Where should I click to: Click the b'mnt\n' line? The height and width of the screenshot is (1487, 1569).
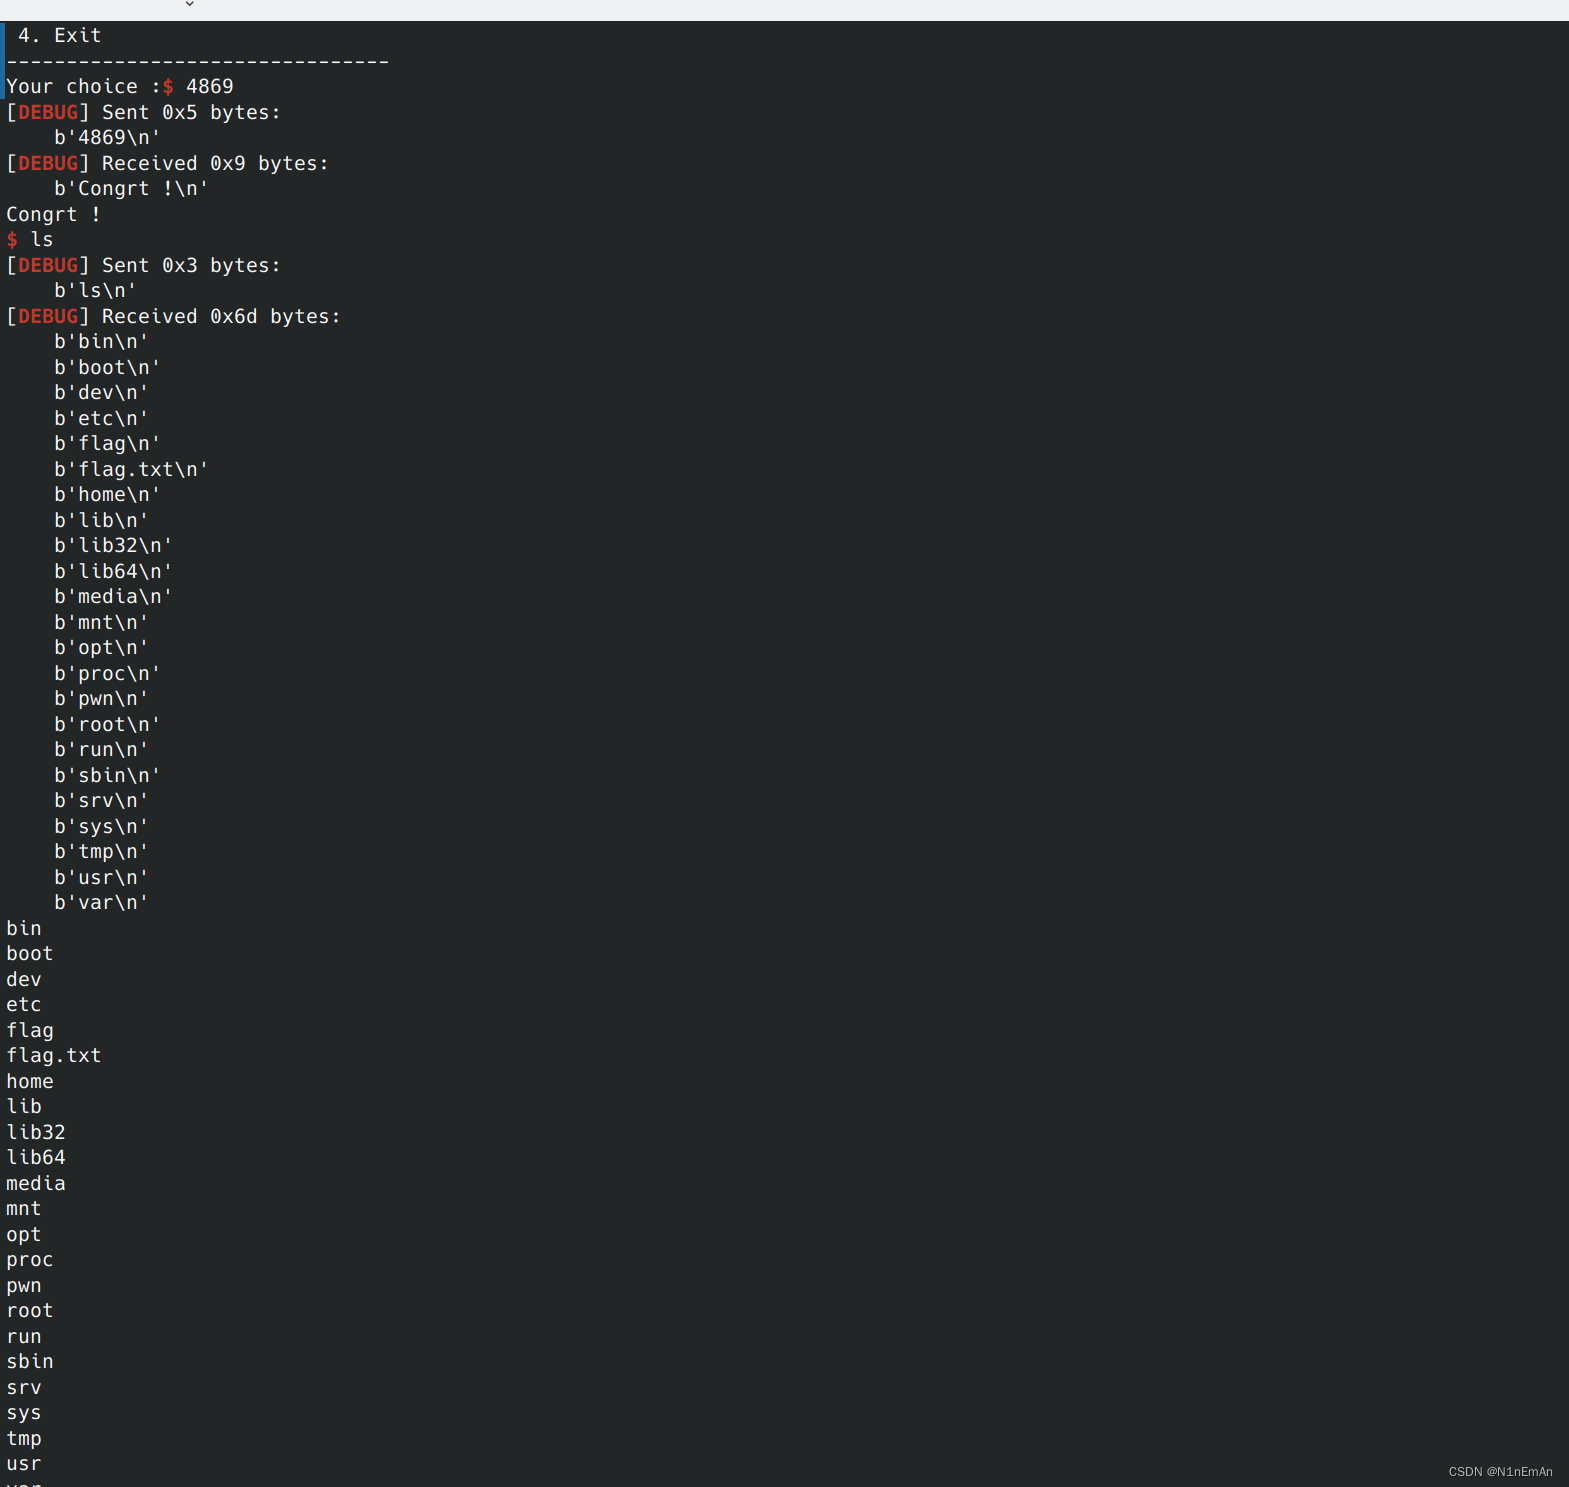[x=101, y=622]
